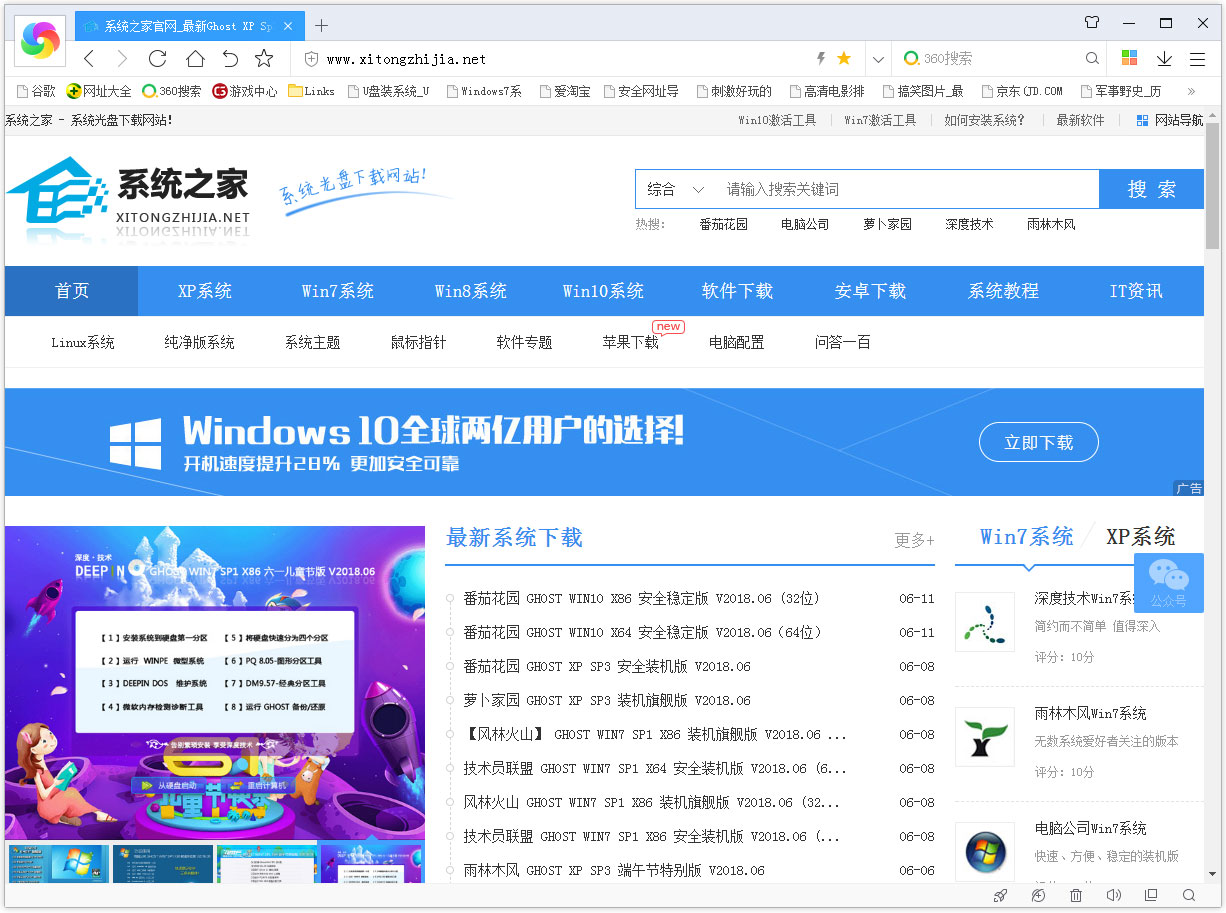Open the 番茄花园 hot search link

[724, 224]
